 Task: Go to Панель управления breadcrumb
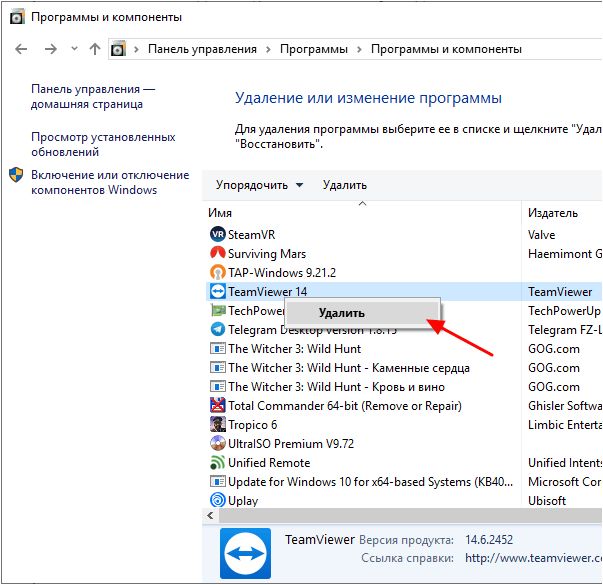point(202,49)
